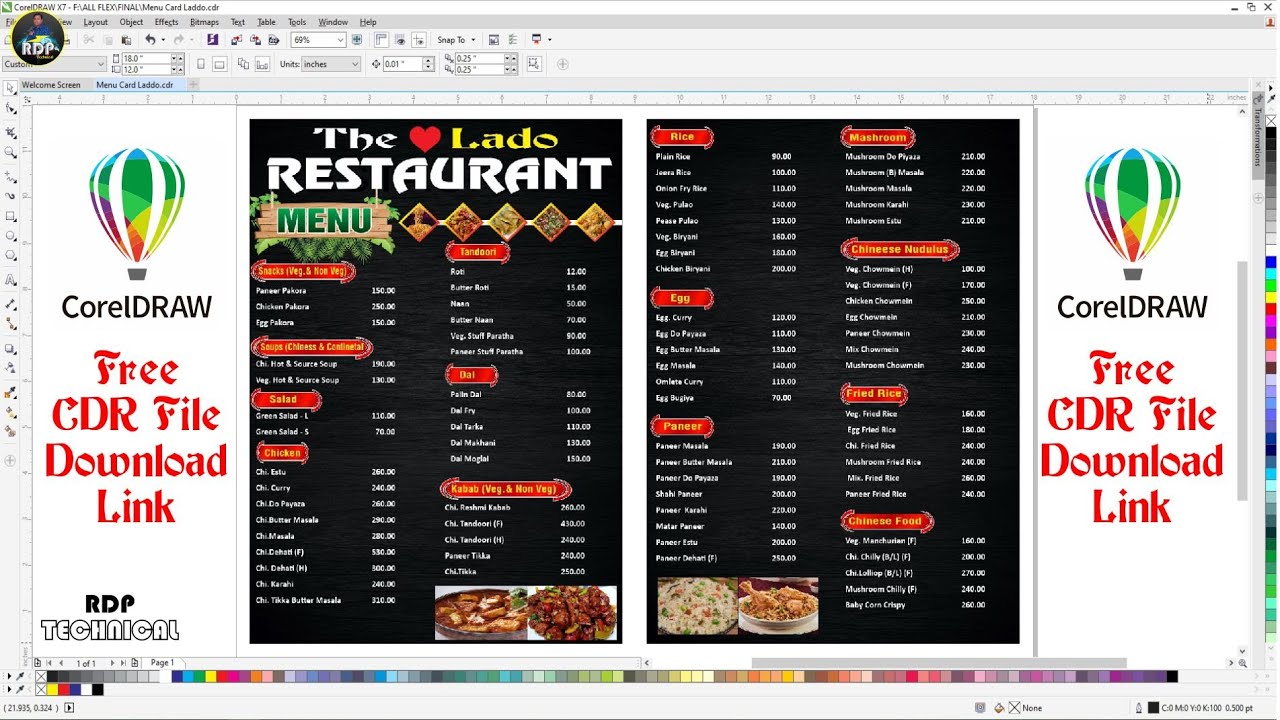Open the zoom level 69% dropdown
The height and width of the screenshot is (720, 1280).
pos(340,40)
